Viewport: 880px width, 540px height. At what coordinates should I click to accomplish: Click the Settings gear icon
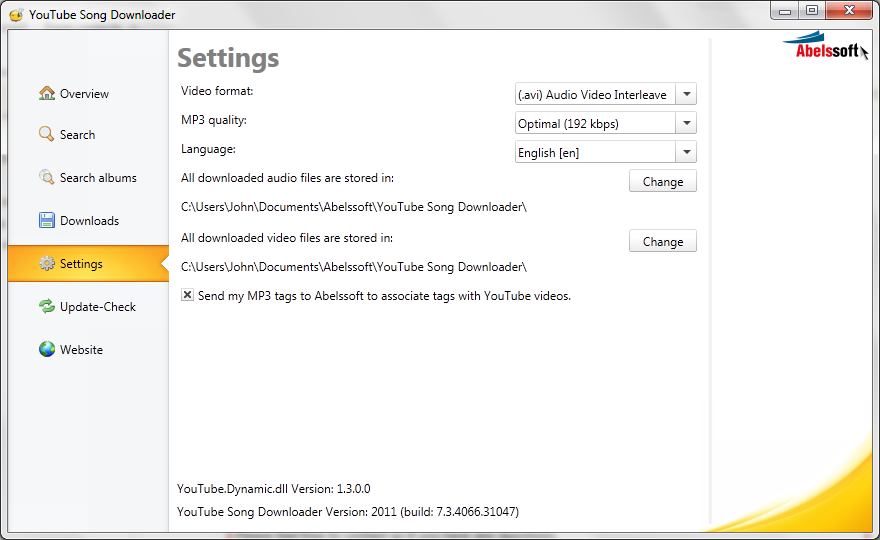[47, 263]
